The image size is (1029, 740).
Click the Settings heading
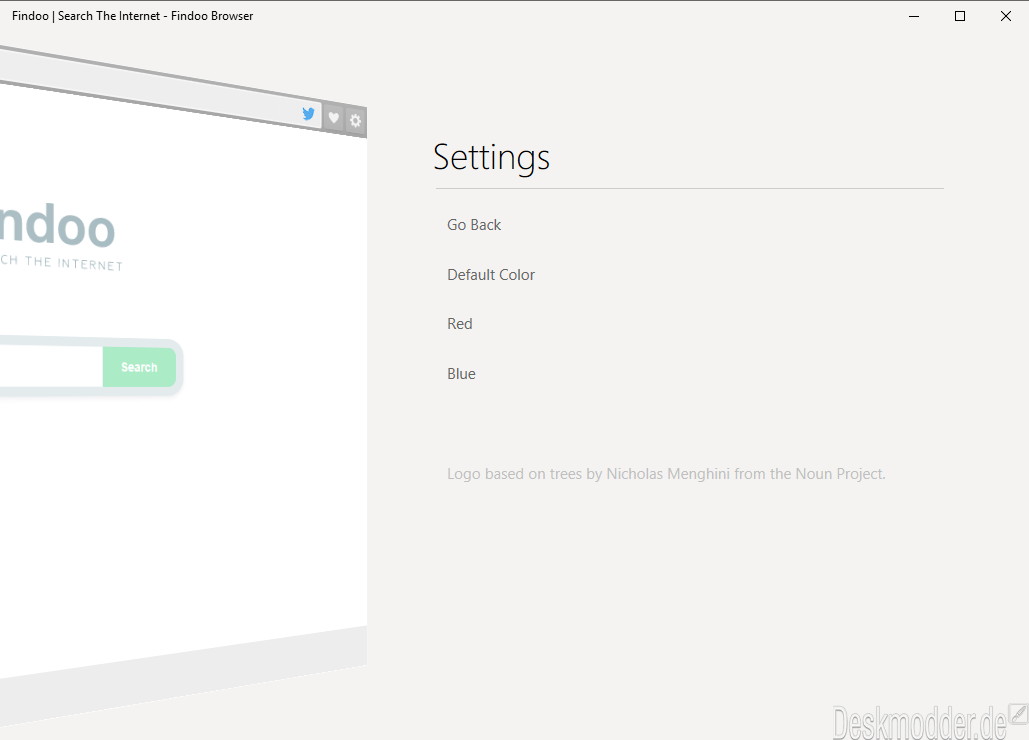point(492,157)
